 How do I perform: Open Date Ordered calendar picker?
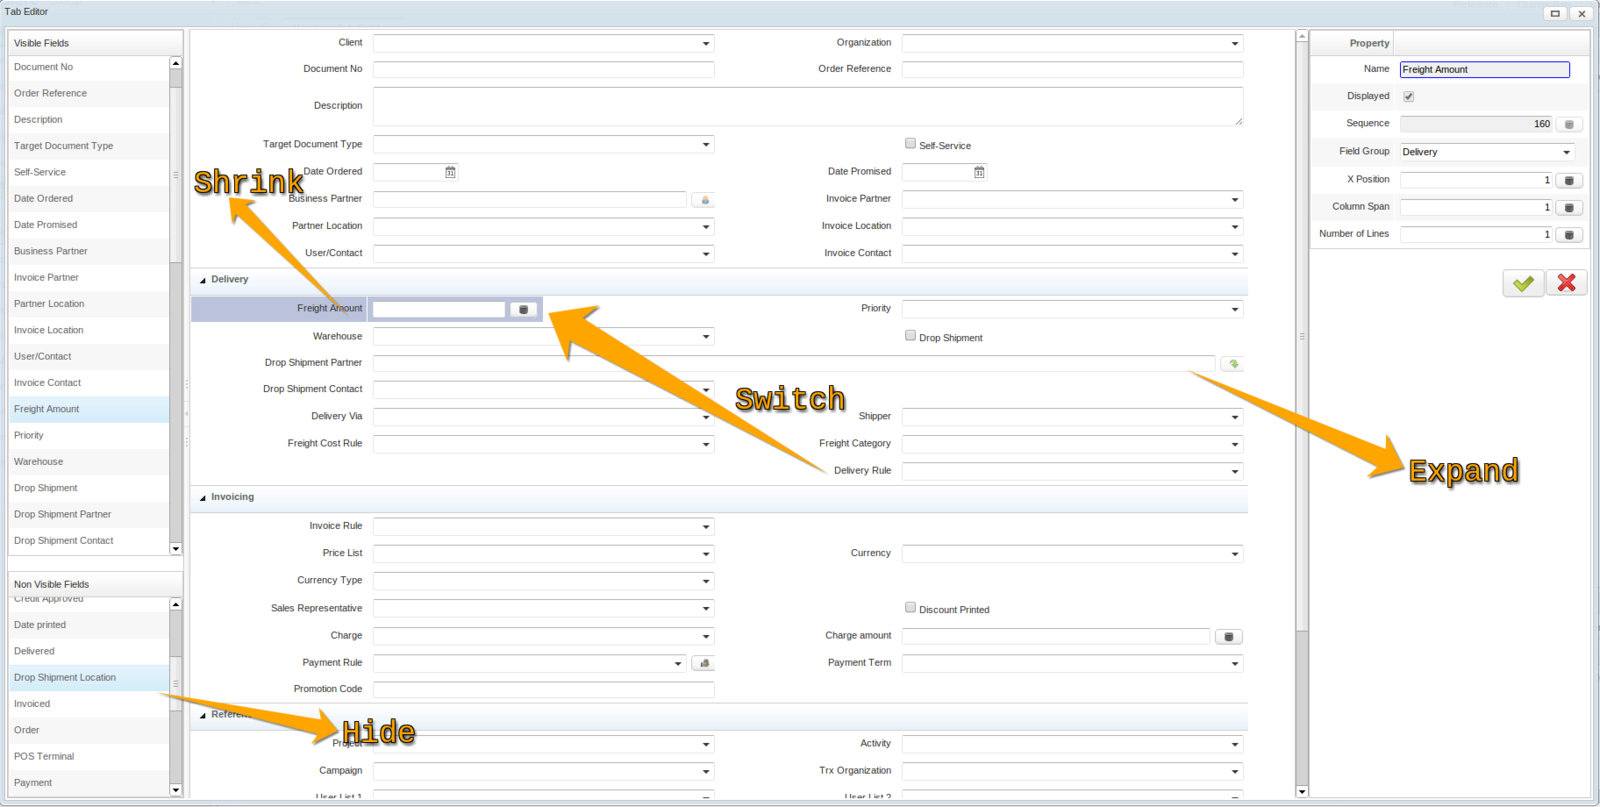pos(450,173)
